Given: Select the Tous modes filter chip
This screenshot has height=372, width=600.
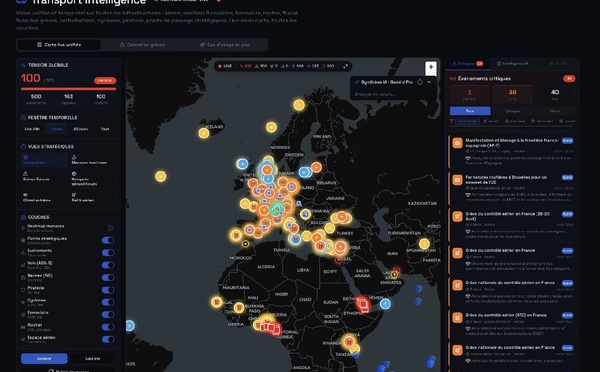Looking at the screenshot, I should (x=467, y=121).
